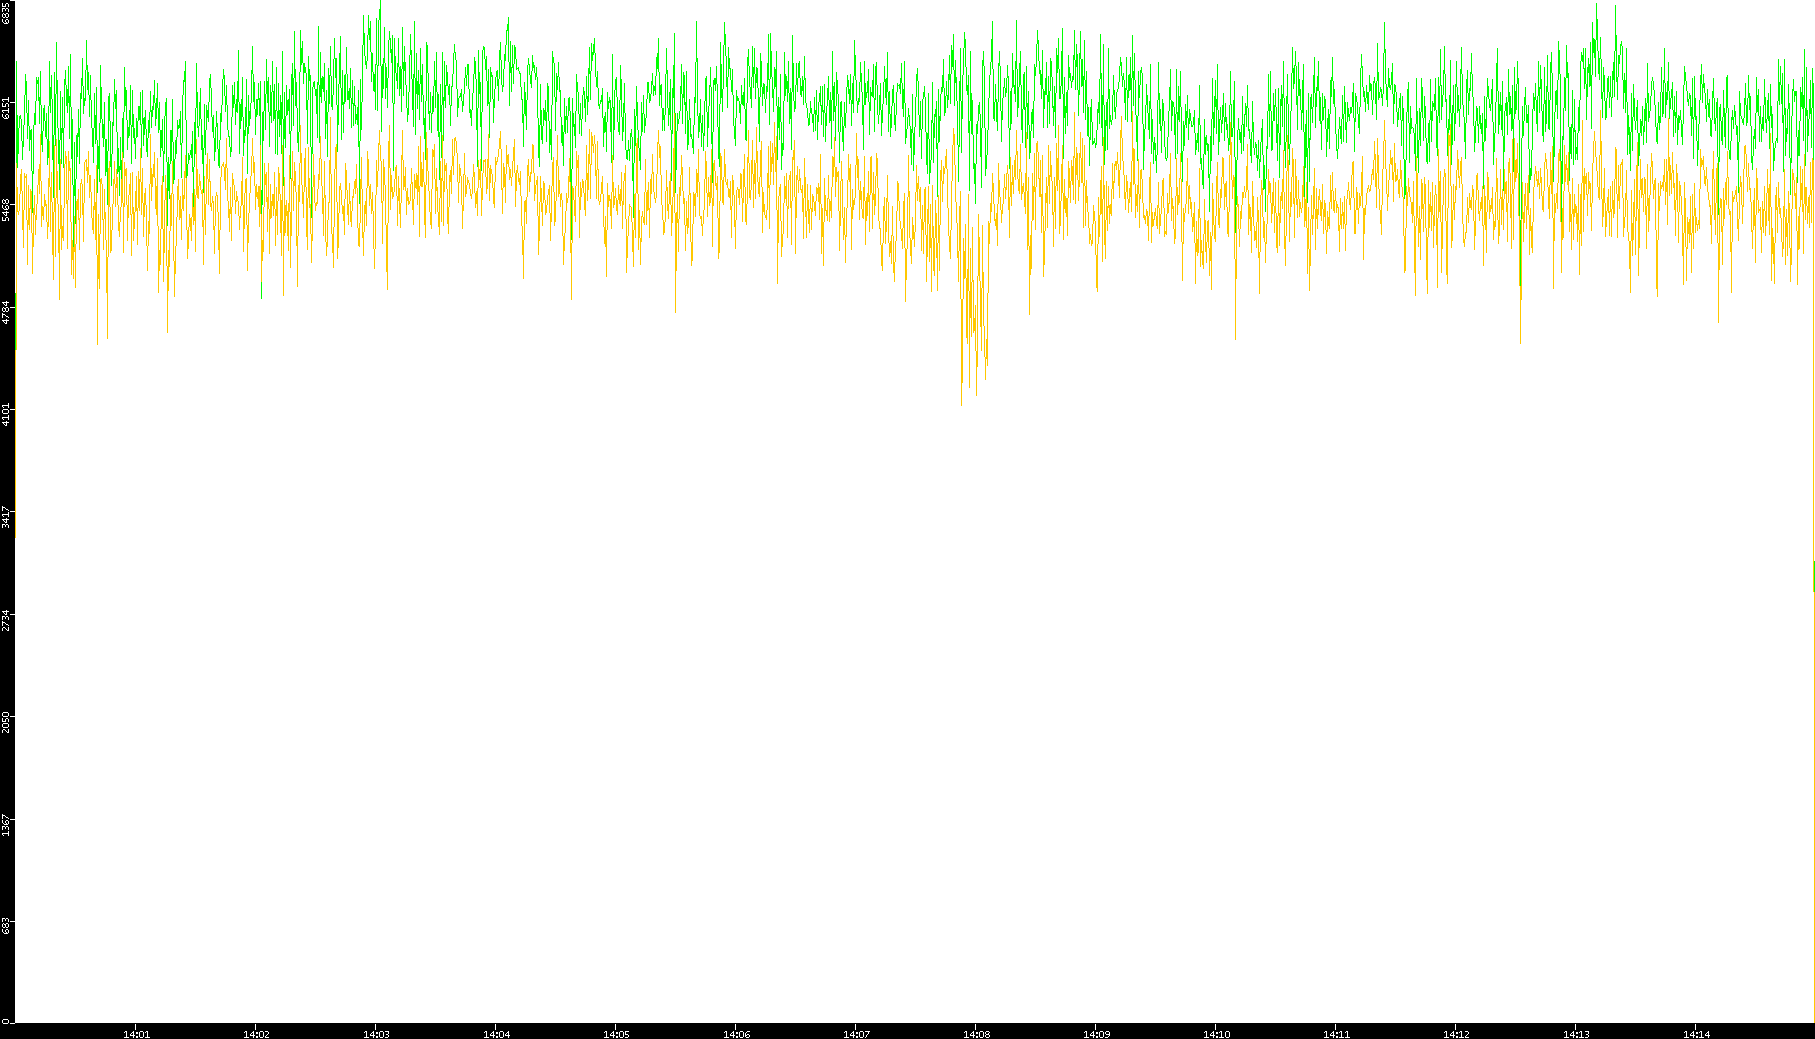1815x1039 pixels.
Task: Click the 2050 value axis label
Action: [7, 721]
